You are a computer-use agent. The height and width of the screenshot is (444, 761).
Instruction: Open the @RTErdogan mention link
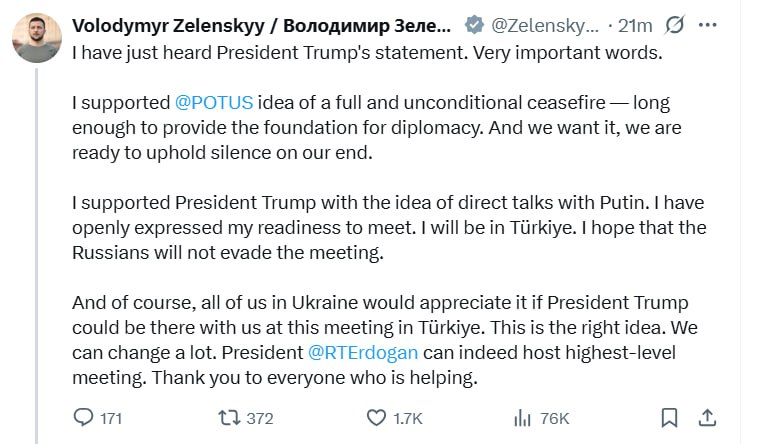[x=363, y=352]
